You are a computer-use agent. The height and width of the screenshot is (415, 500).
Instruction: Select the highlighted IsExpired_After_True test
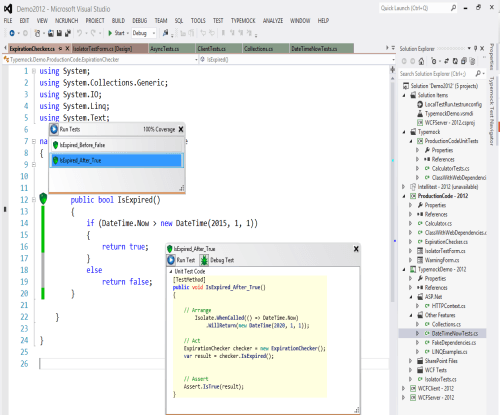(117, 160)
